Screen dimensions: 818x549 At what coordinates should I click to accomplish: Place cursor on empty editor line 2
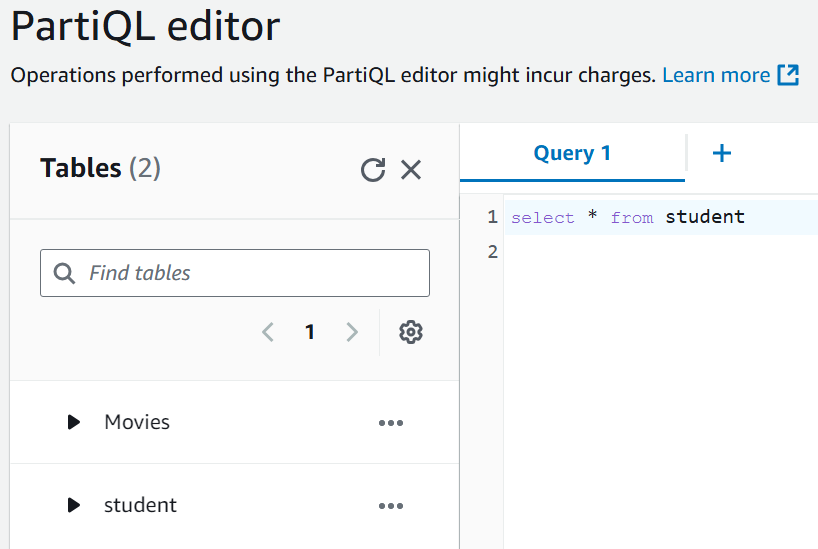650,252
